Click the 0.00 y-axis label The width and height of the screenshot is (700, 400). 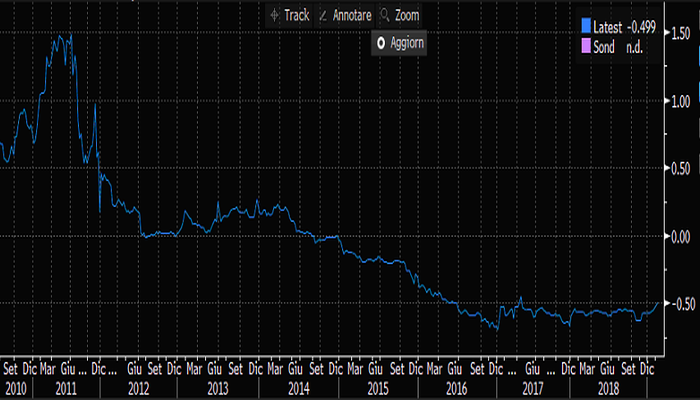682,236
